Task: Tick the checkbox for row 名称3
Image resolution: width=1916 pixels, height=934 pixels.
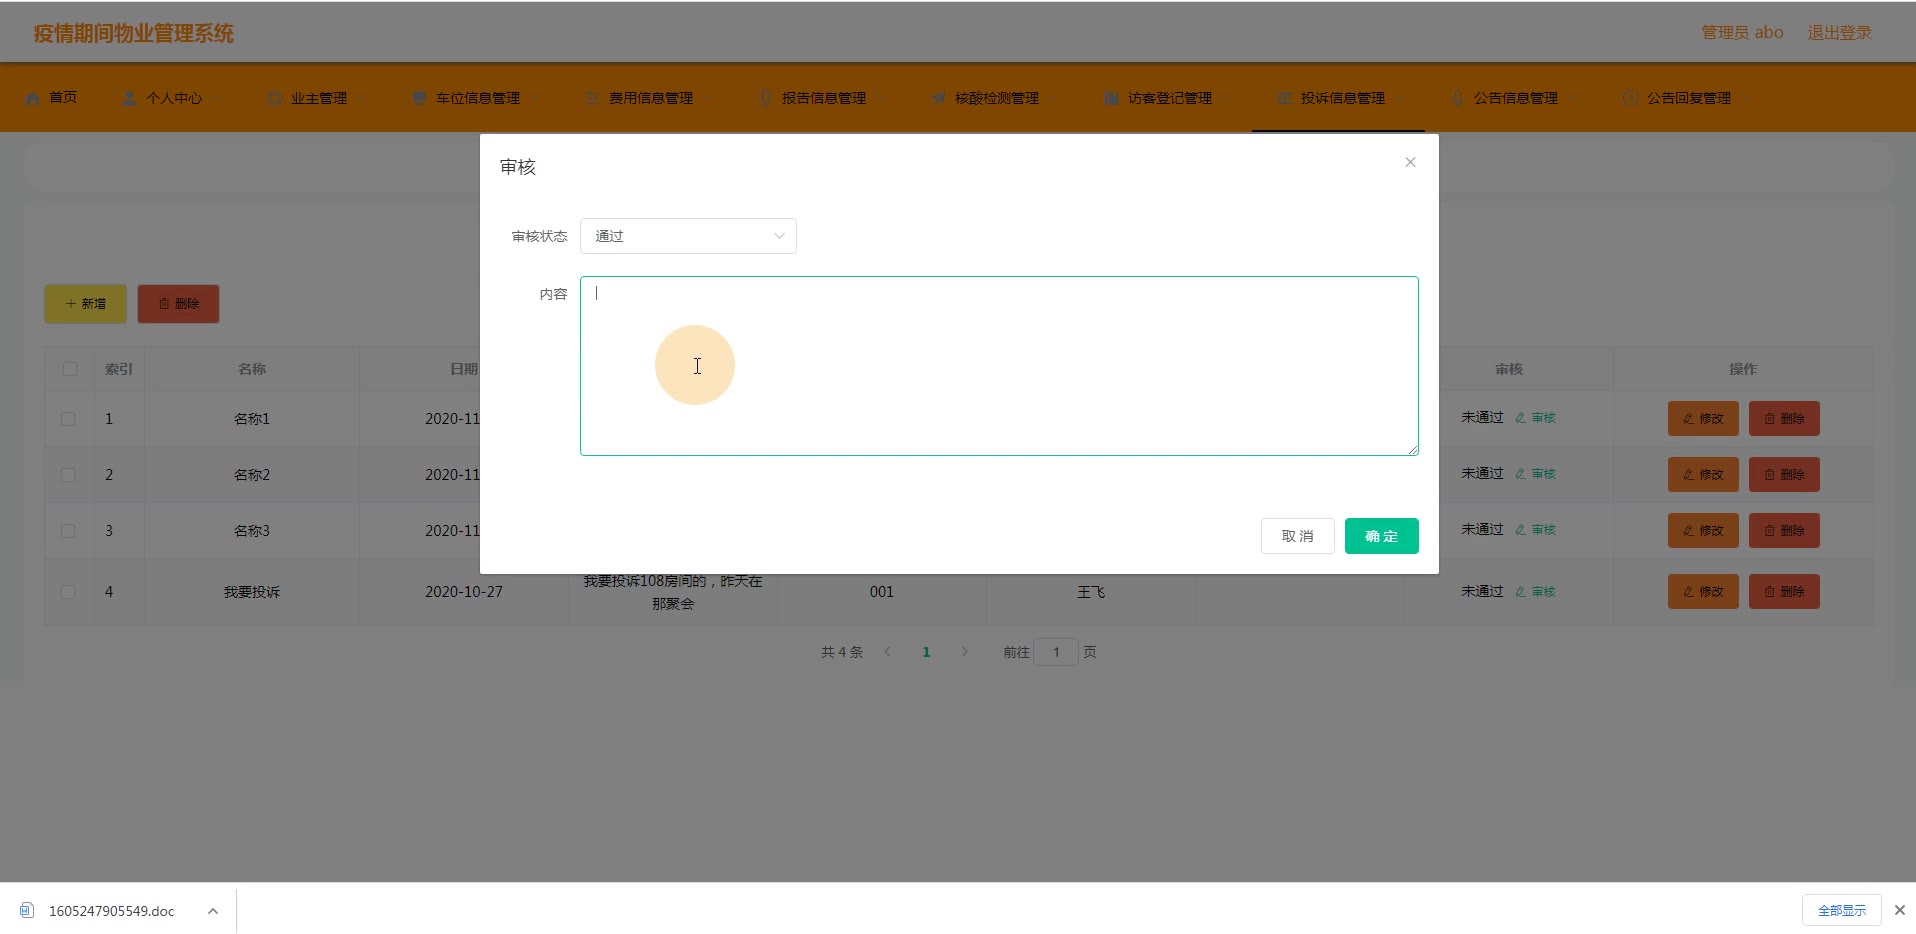Action: pos(68,531)
